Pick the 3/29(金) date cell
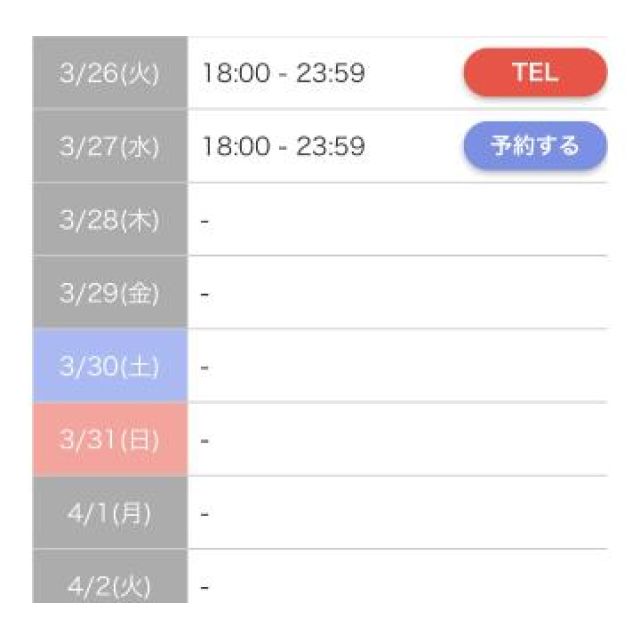The image size is (640, 640). [x=110, y=294]
